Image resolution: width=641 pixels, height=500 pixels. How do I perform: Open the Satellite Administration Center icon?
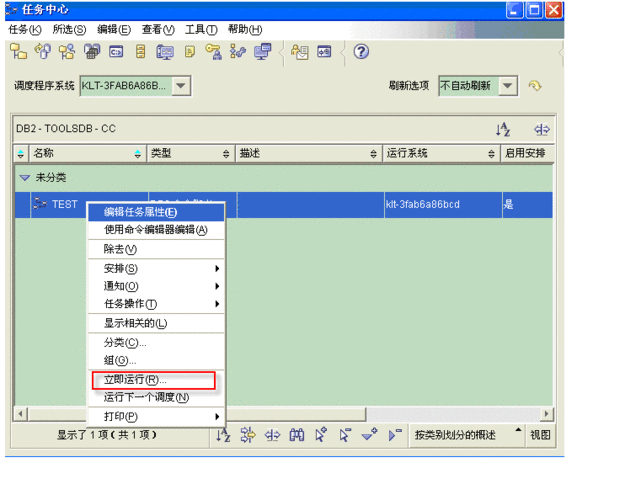(67, 52)
